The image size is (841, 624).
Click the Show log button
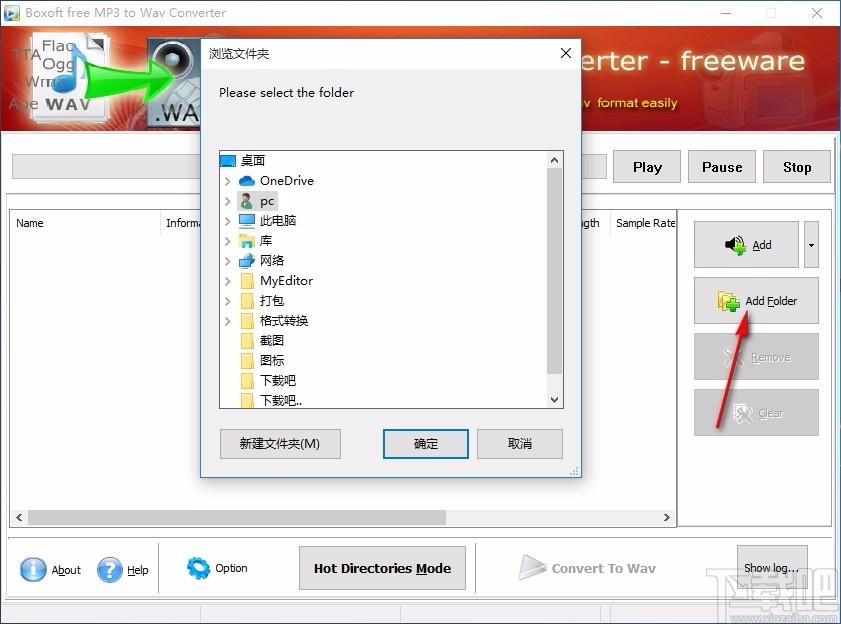point(772,567)
